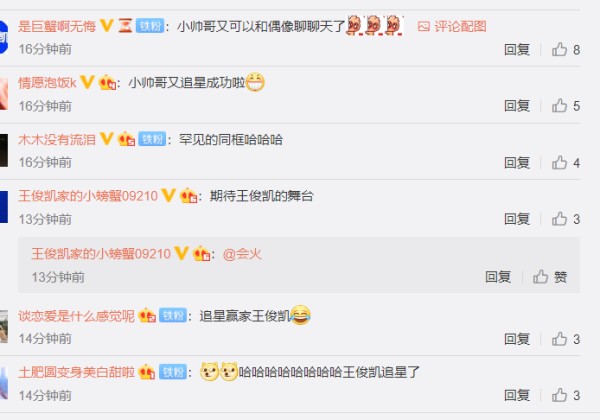Reply to 是巨蟹啊无悔's comment
This screenshot has width=600, height=420.
point(517,49)
